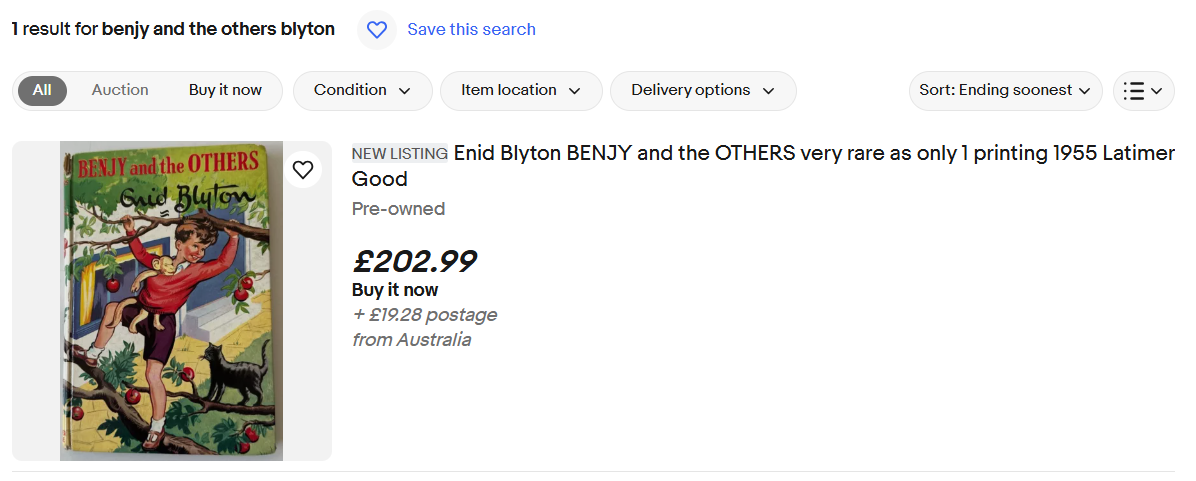Click the from Australia location text

[x=411, y=340]
